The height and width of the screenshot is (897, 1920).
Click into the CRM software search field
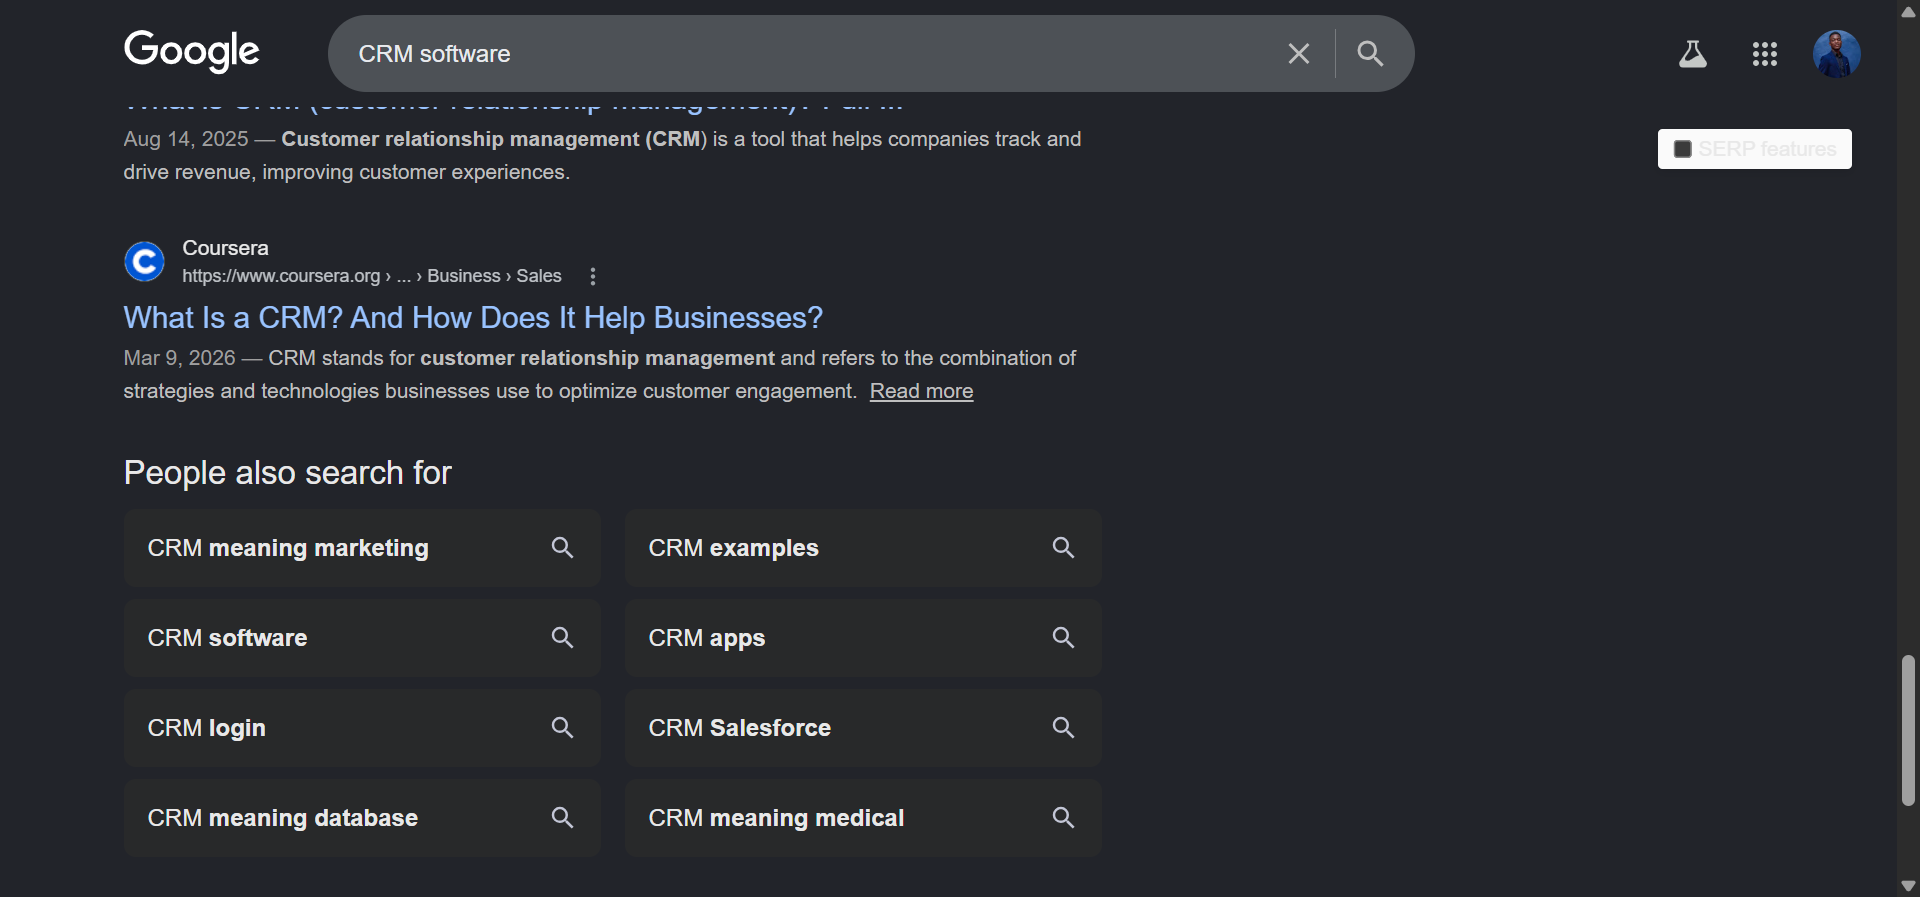(810, 54)
